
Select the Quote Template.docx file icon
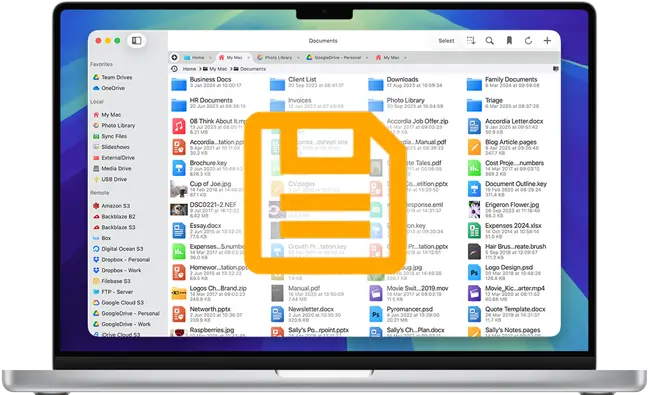474,314
